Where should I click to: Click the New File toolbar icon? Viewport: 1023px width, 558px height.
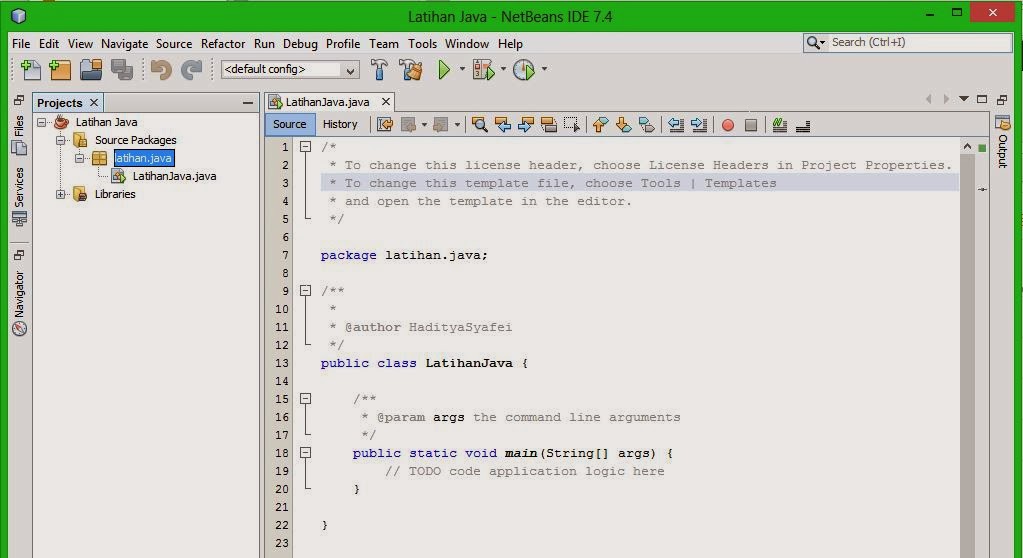(x=31, y=69)
